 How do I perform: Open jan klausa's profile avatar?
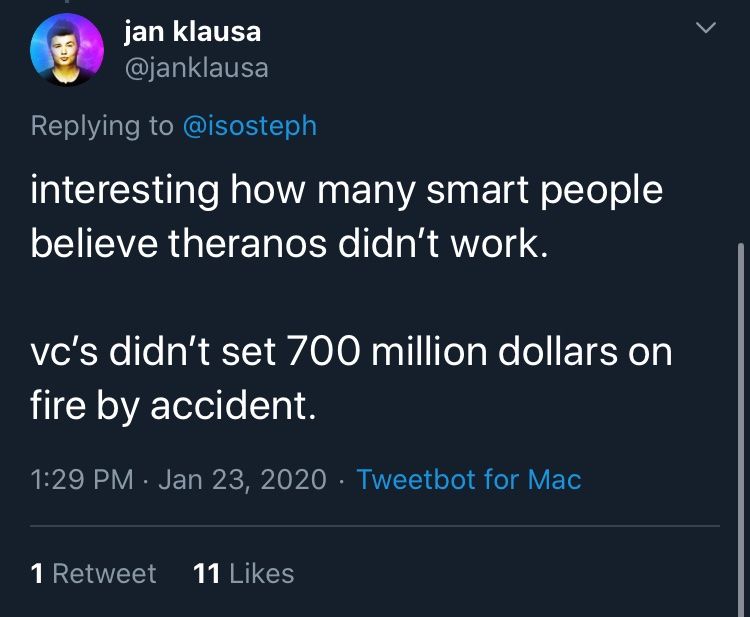[67, 50]
